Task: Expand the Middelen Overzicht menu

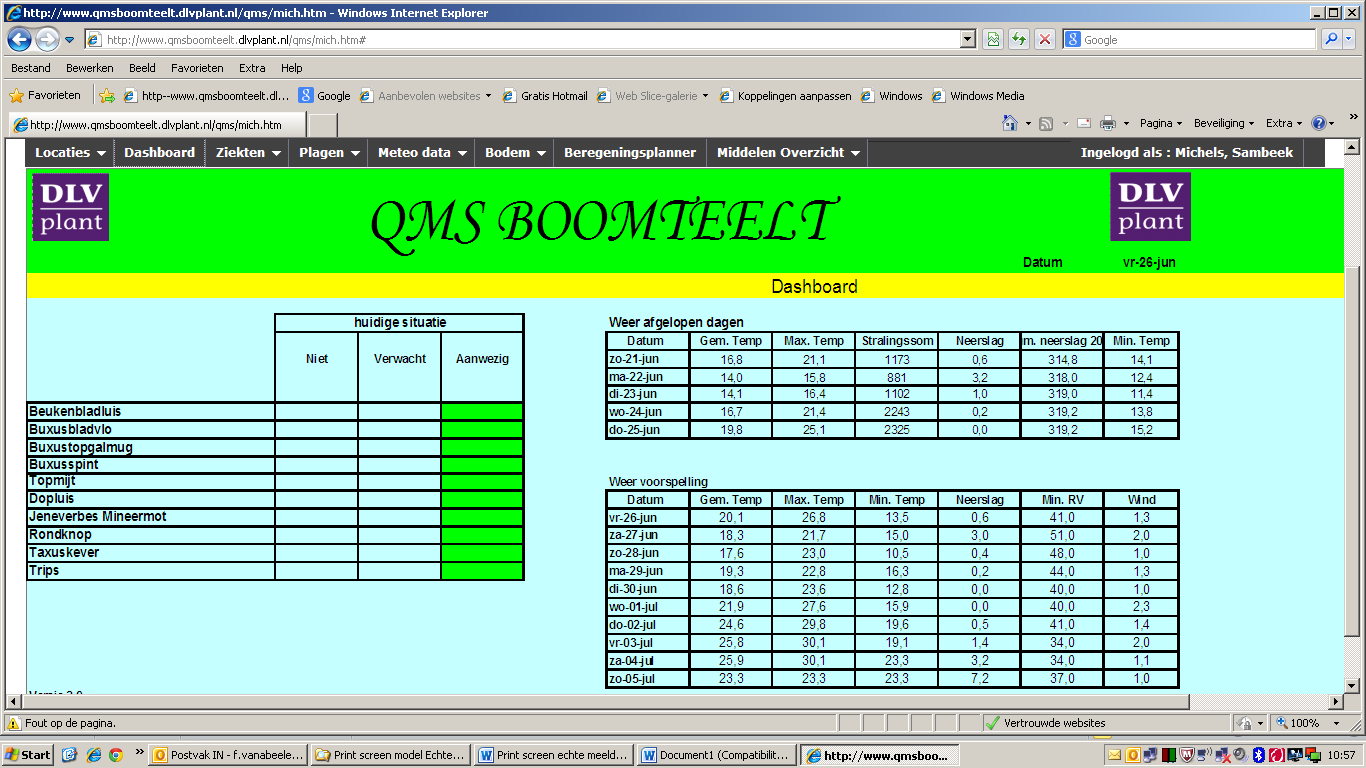Action: (x=788, y=153)
